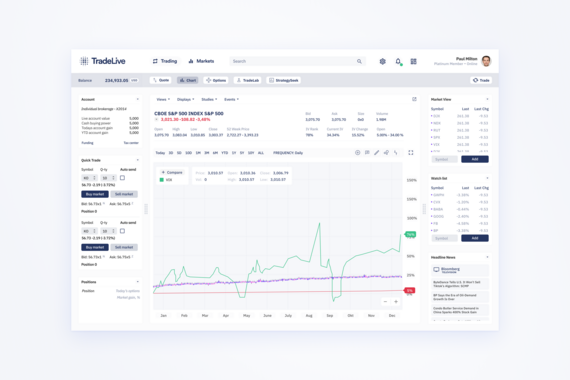This screenshot has height=380, width=570.
Task: Zoom in chart with plus icon
Action: (396, 301)
